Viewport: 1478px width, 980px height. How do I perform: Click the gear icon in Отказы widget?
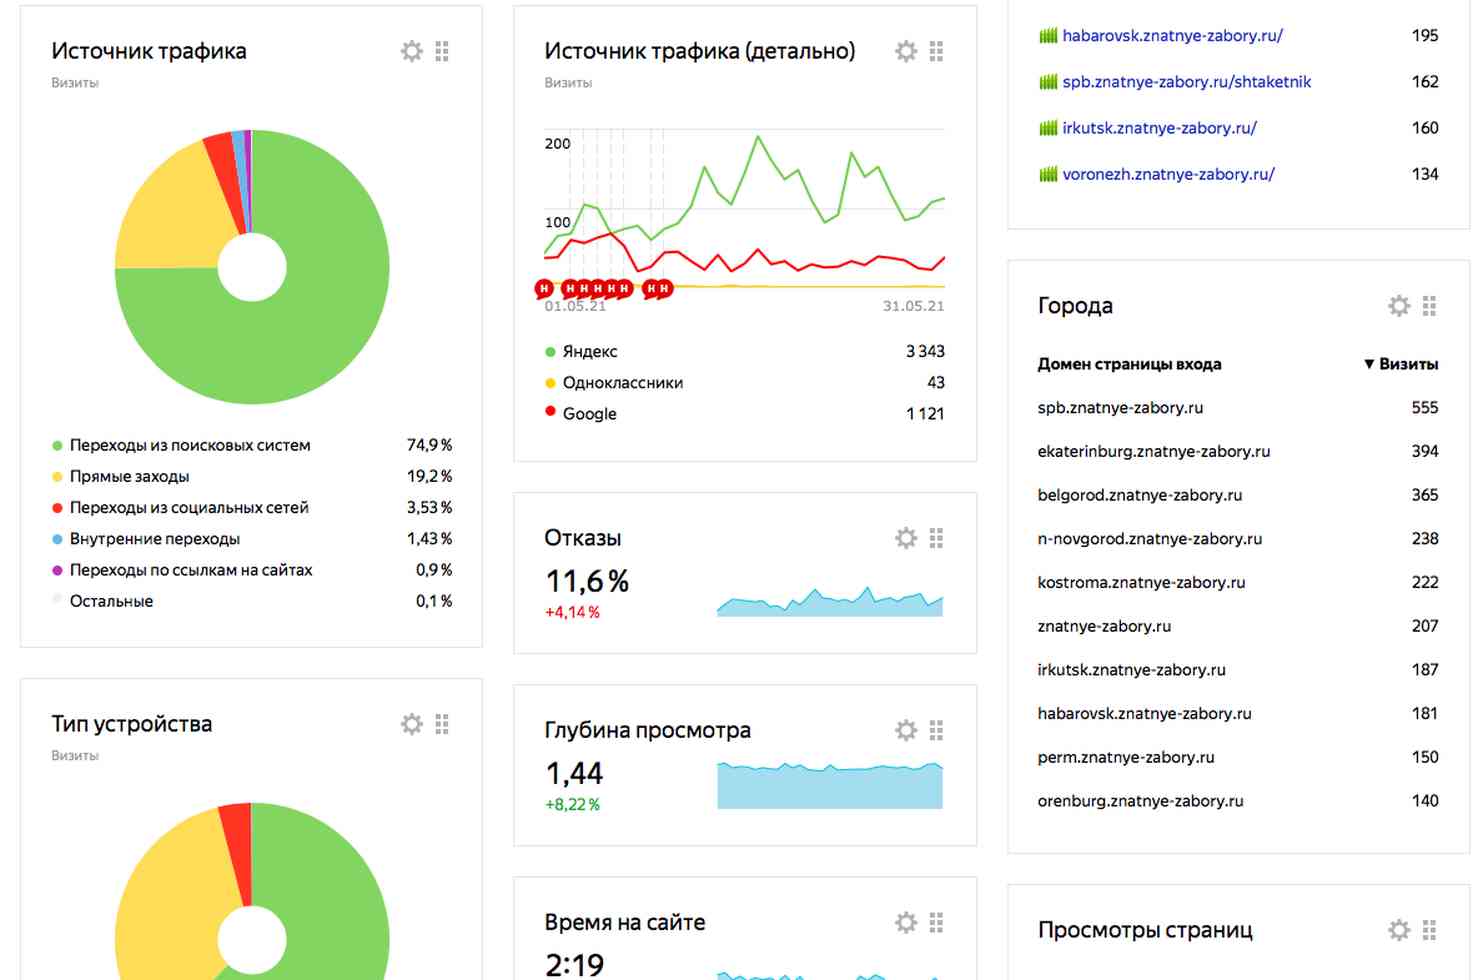(x=905, y=538)
